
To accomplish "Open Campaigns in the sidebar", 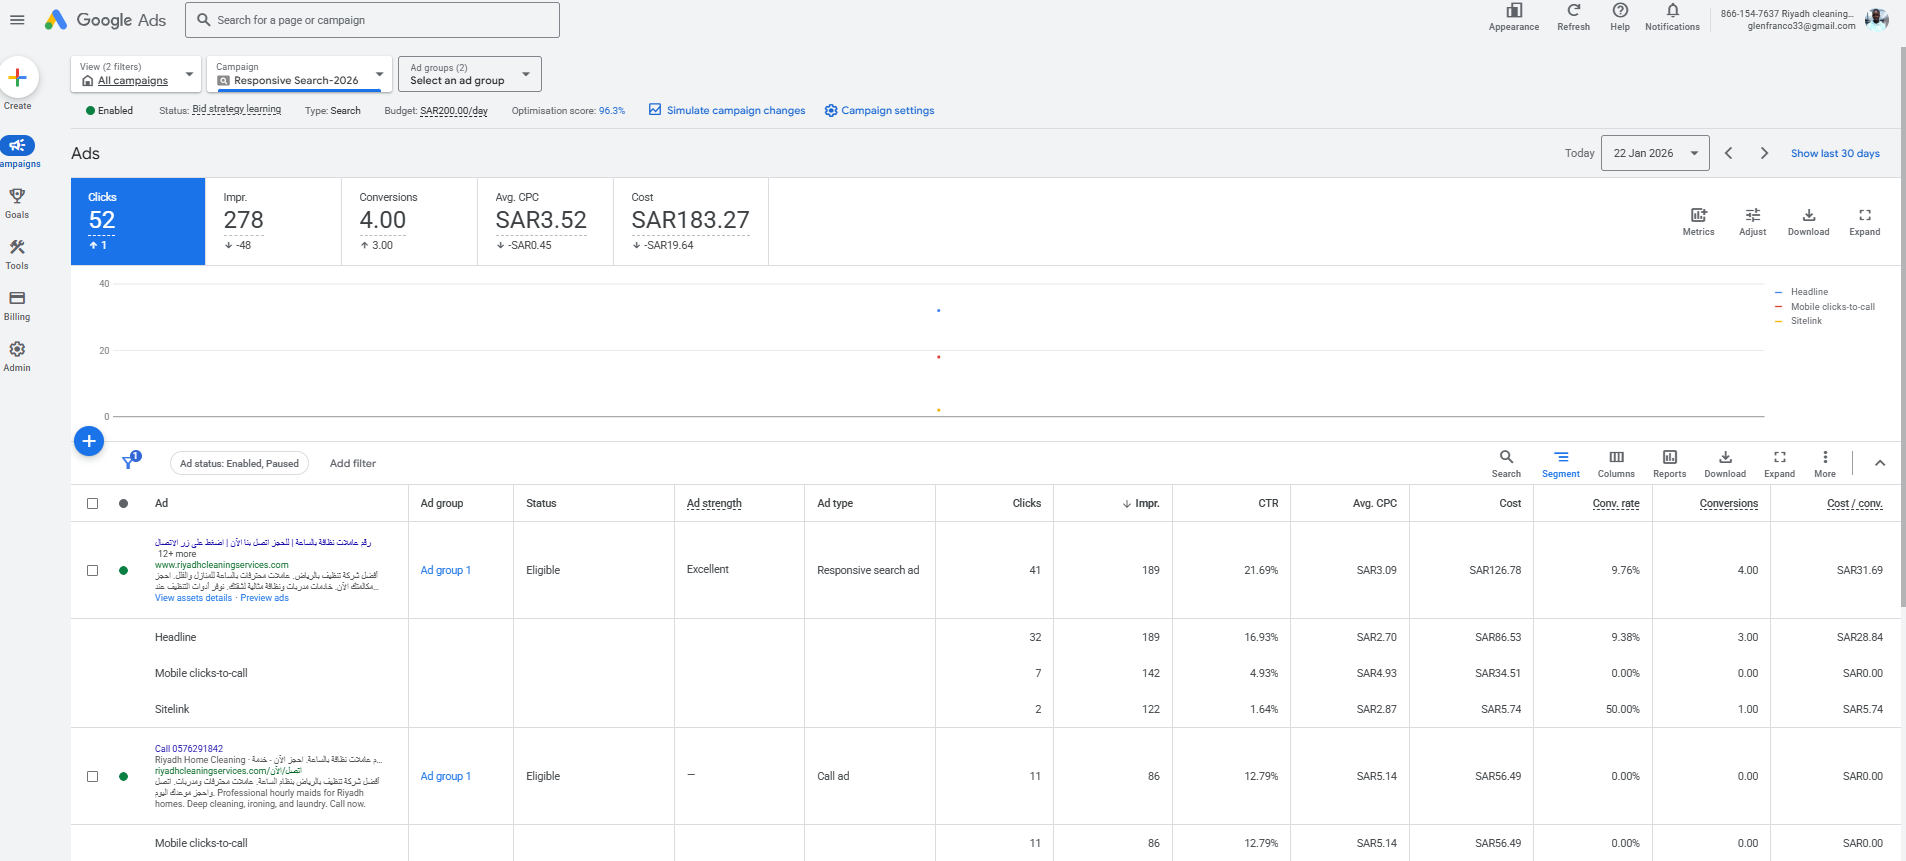I will pyautogui.click(x=18, y=151).
